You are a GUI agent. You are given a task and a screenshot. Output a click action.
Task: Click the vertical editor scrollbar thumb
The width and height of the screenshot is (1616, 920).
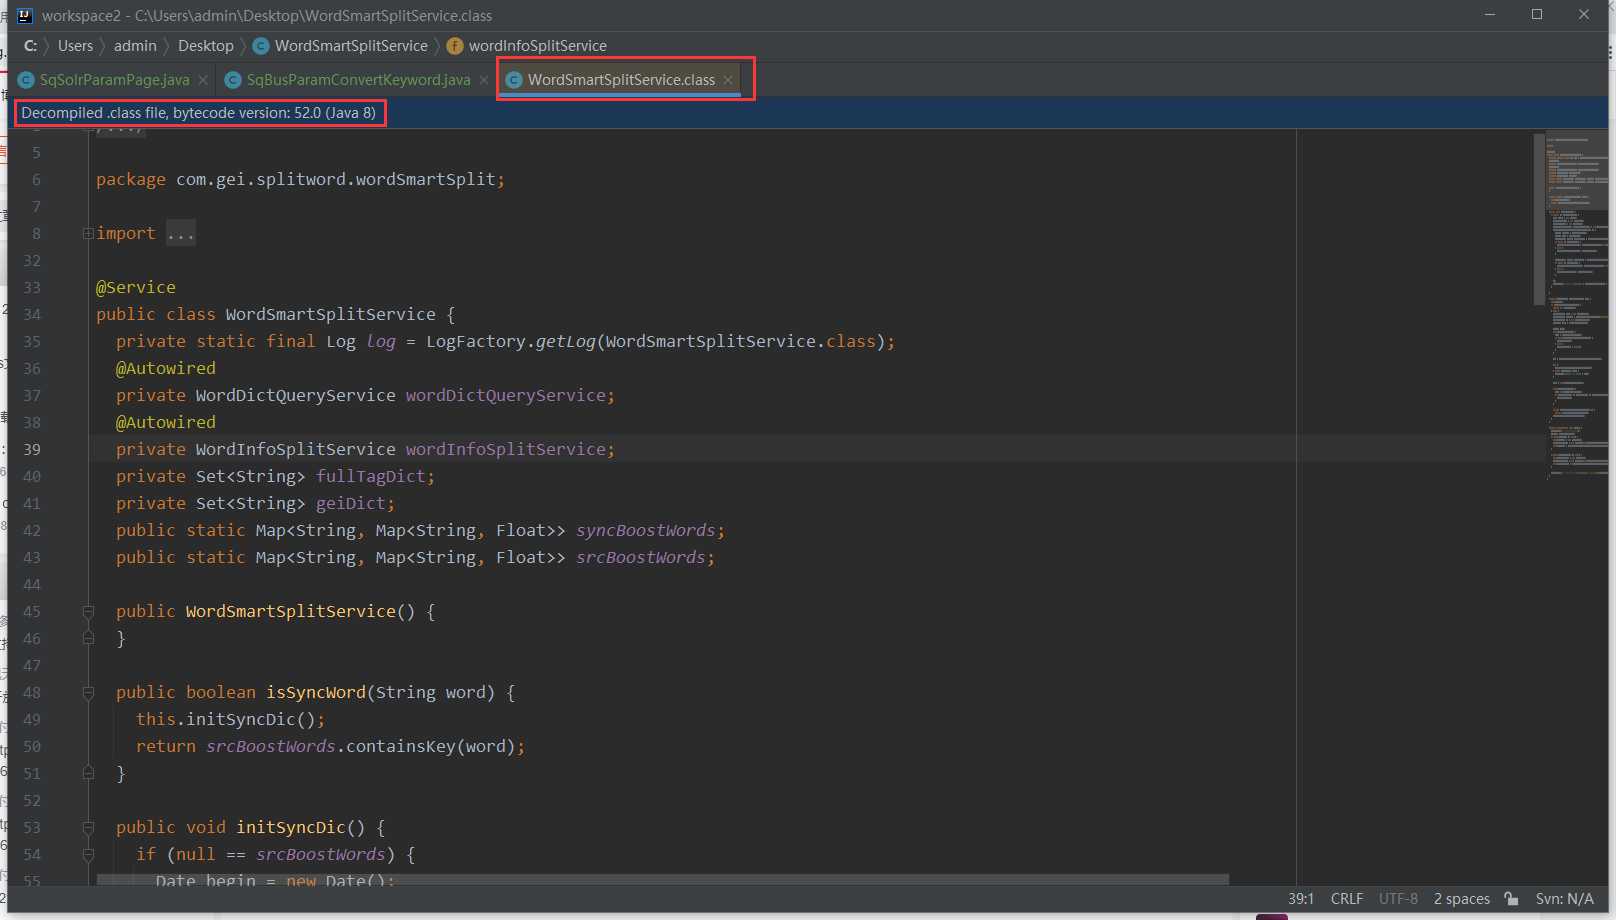1539,219
